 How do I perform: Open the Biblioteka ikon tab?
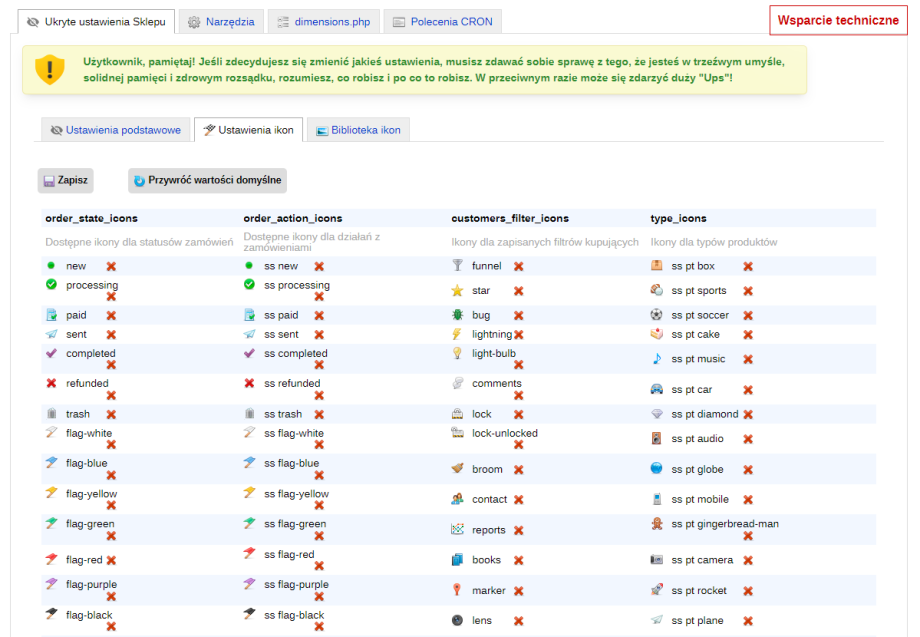[x=358, y=130]
